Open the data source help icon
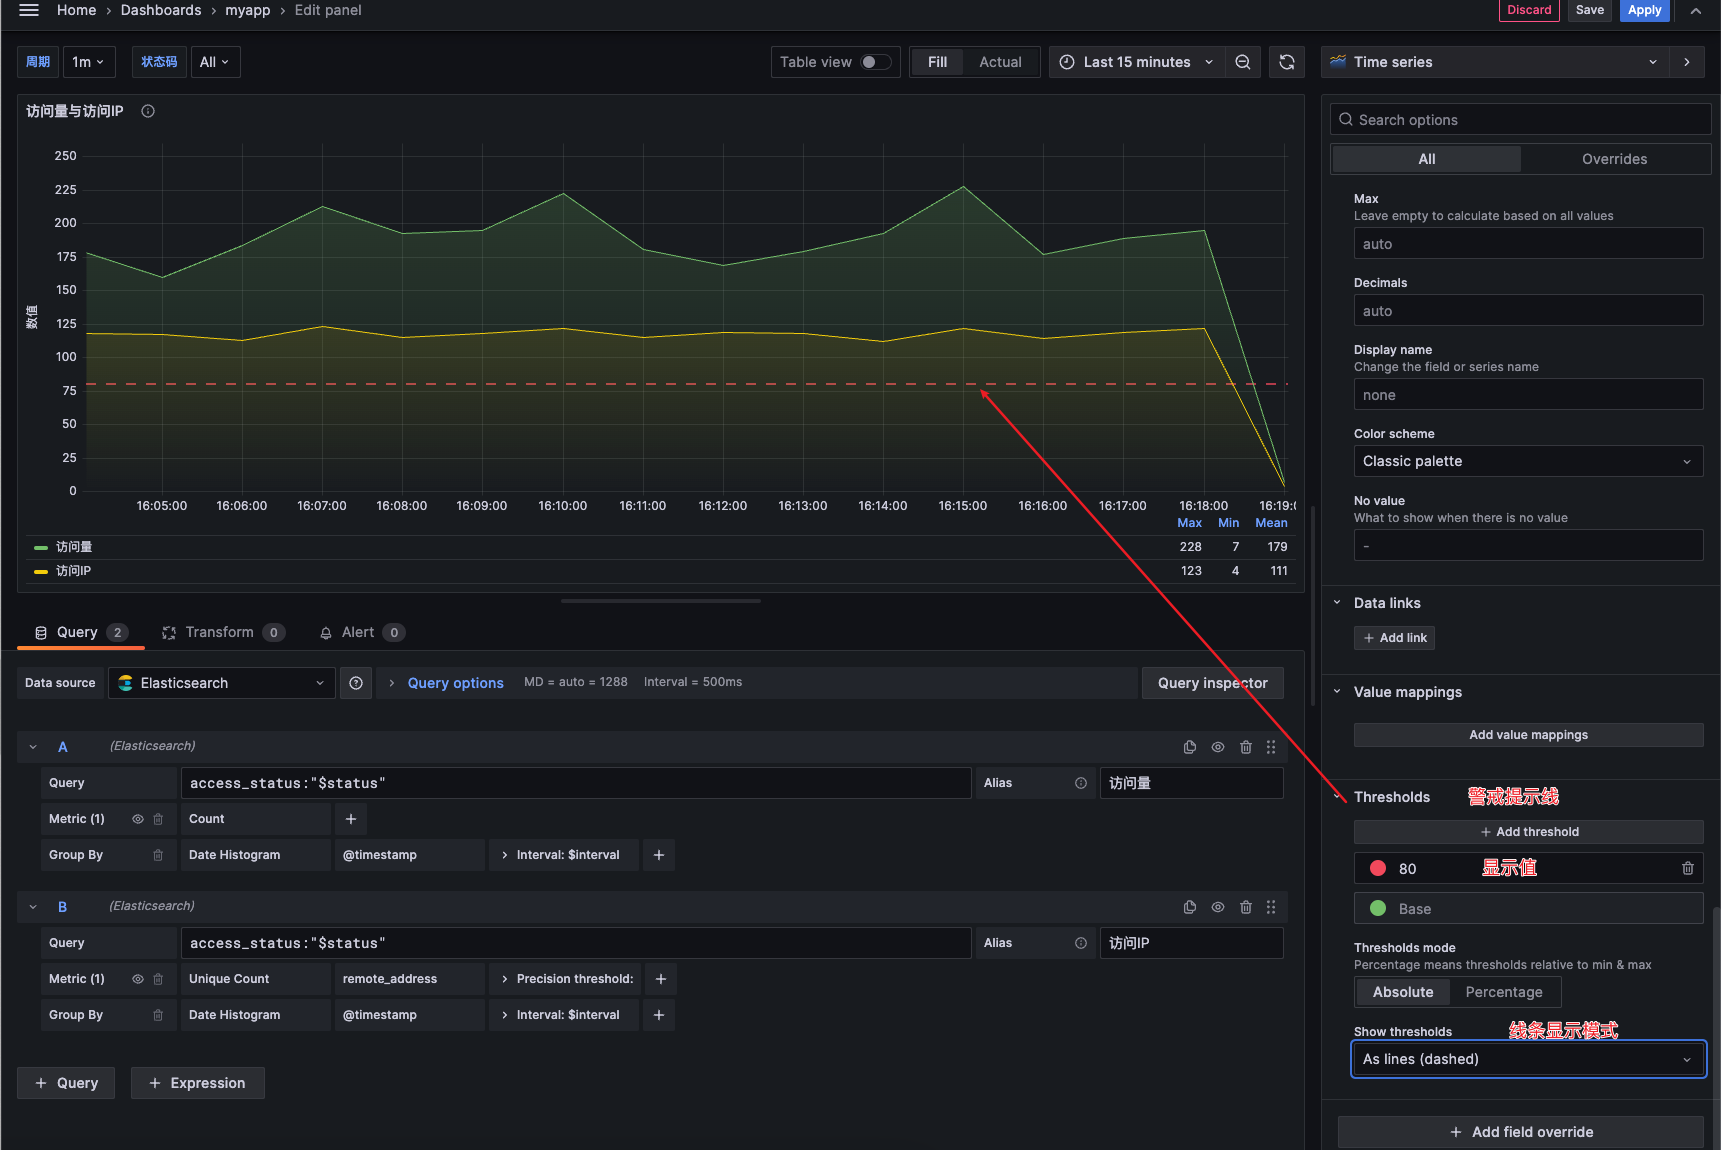1721x1150 pixels. click(x=356, y=683)
